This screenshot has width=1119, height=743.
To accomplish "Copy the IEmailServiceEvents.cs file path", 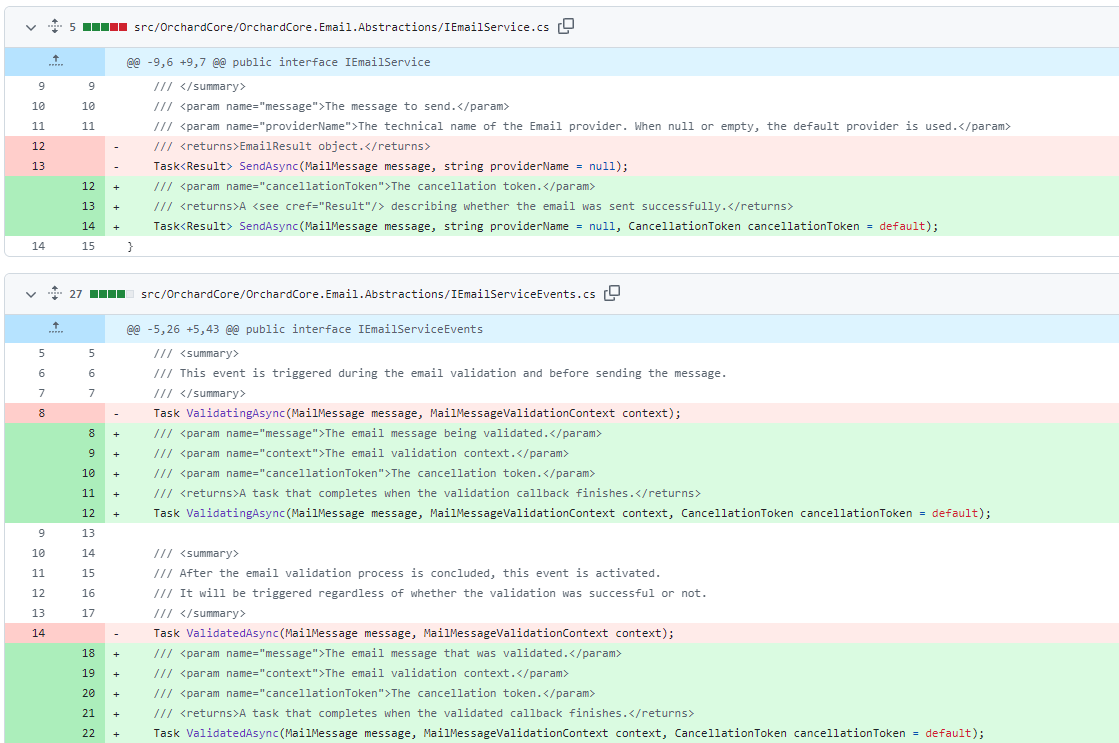I will 612,293.
